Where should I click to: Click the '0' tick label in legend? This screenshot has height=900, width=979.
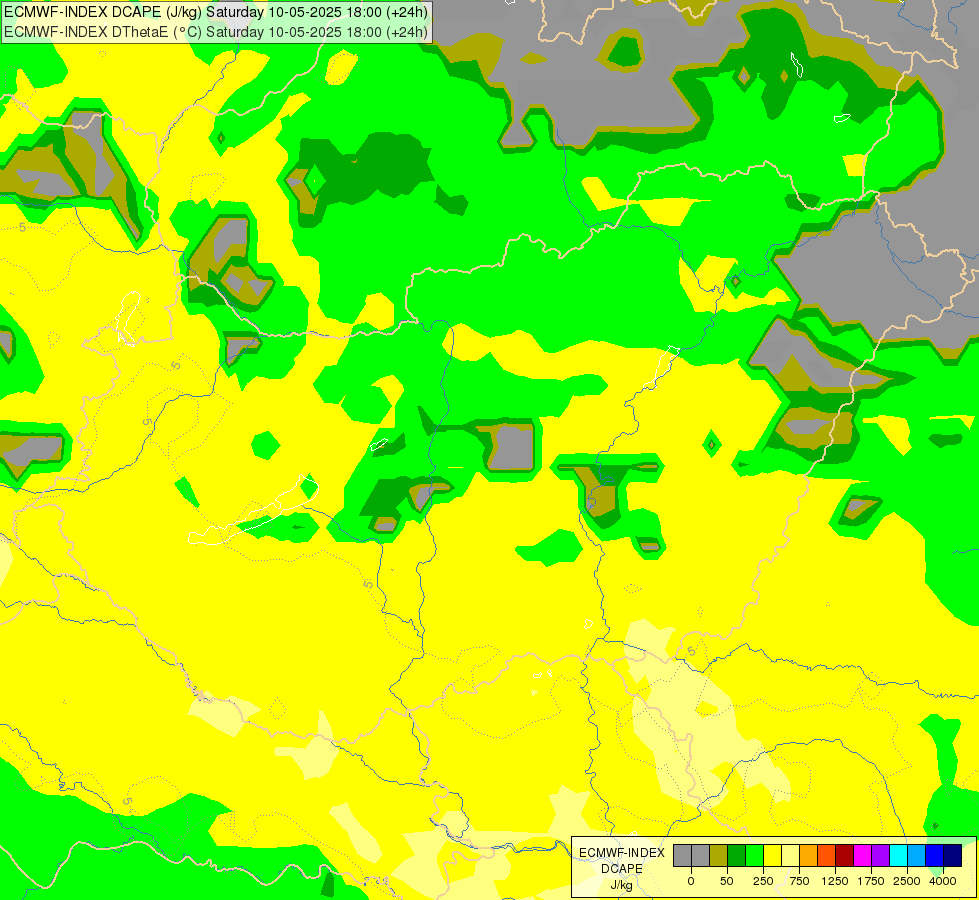691,881
